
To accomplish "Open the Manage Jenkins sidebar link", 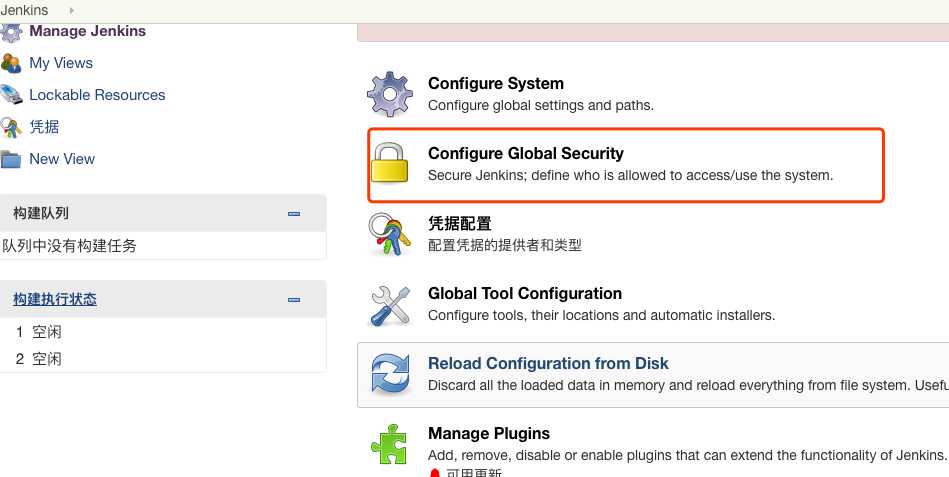I will 87,31.
